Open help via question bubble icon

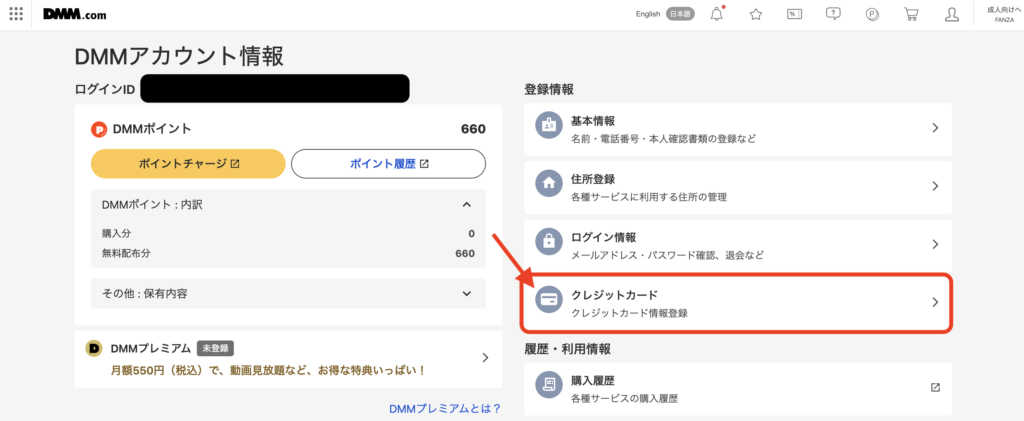click(833, 15)
